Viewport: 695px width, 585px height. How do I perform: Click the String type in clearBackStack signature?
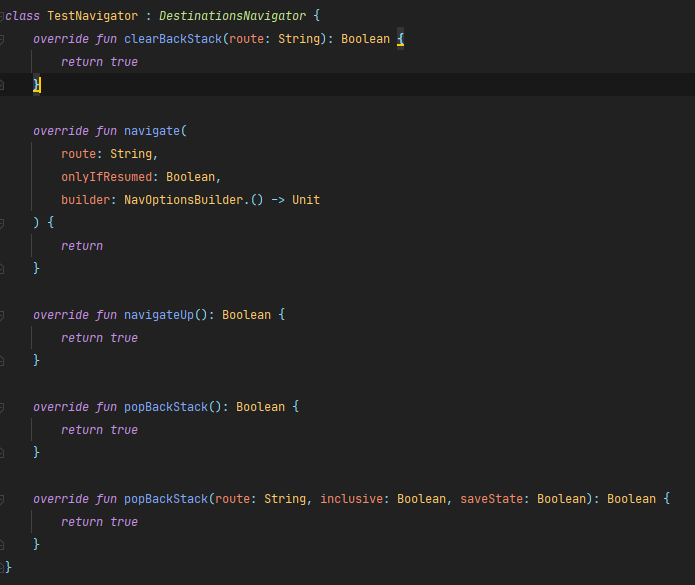[x=299, y=39]
